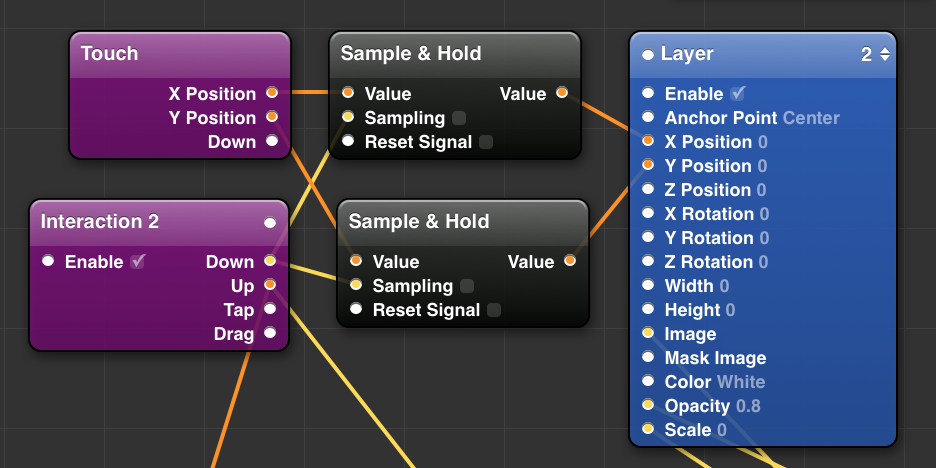Click the Interaction 2 Drag output port
The width and height of the screenshot is (936, 468).
pos(270,334)
